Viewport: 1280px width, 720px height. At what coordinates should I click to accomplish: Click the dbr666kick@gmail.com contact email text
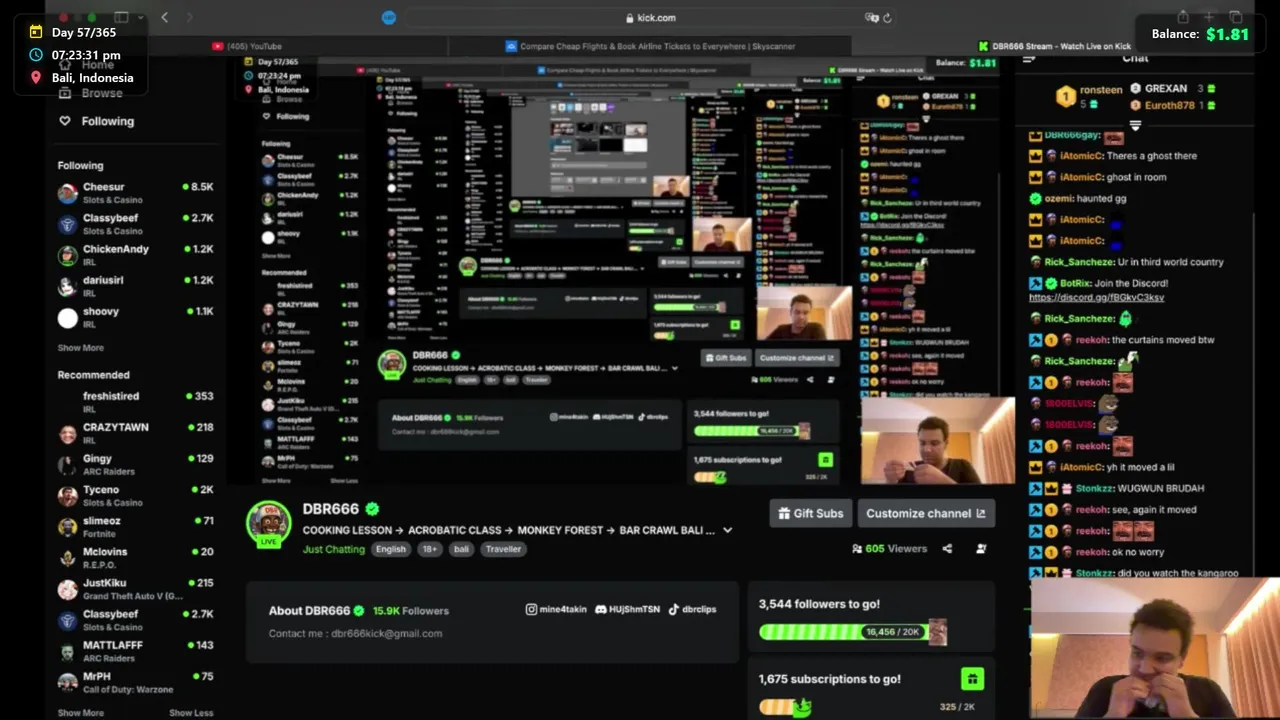tap(386, 633)
